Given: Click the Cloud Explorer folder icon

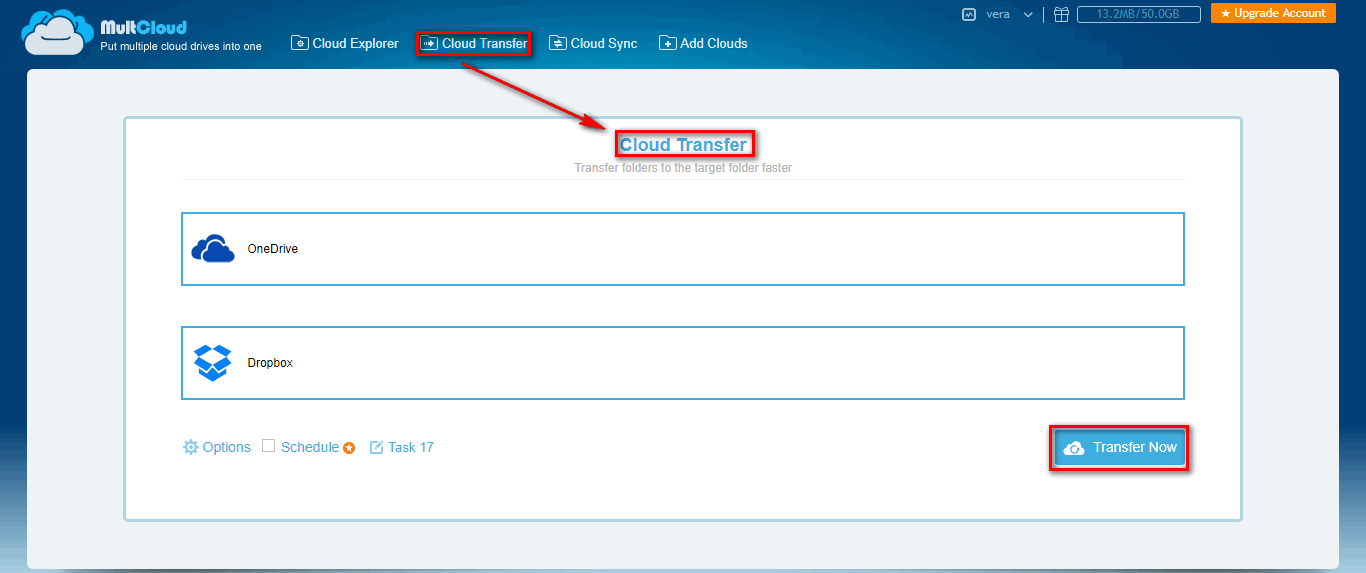Looking at the screenshot, I should point(299,43).
